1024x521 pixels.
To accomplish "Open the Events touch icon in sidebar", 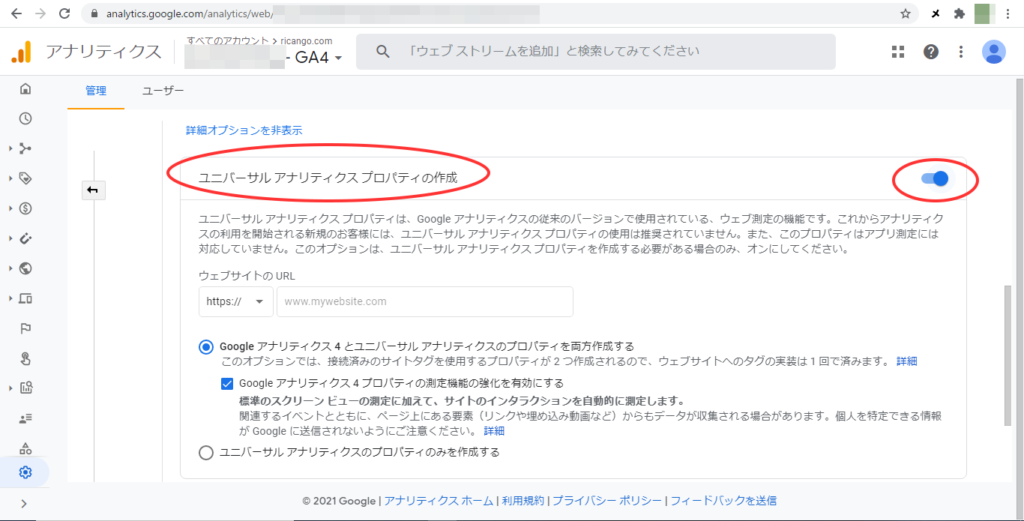I will pyautogui.click(x=25, y=358).
